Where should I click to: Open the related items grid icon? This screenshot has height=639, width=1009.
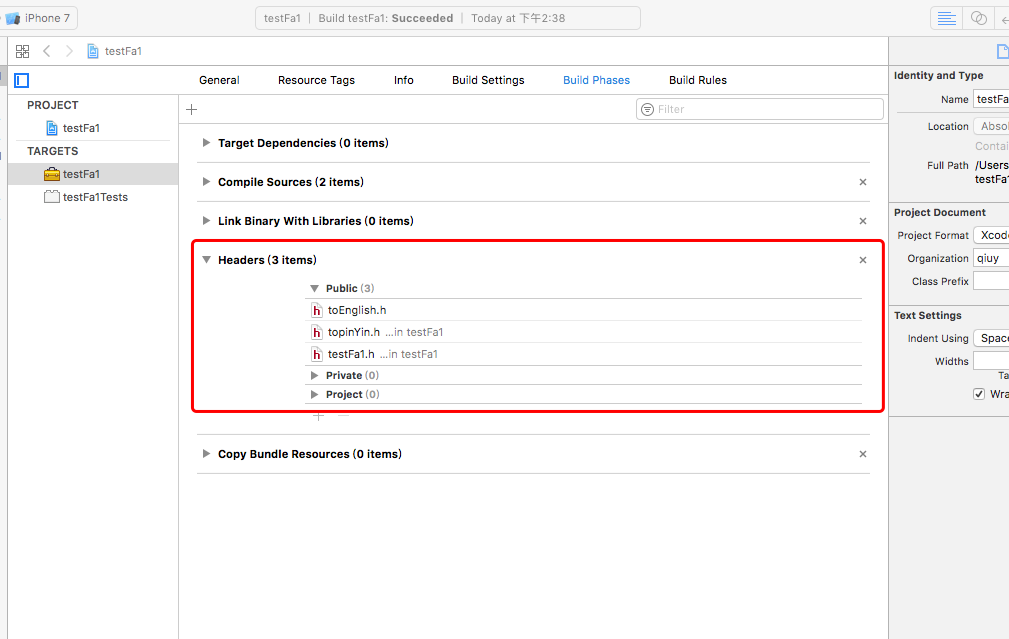(23, 51)
